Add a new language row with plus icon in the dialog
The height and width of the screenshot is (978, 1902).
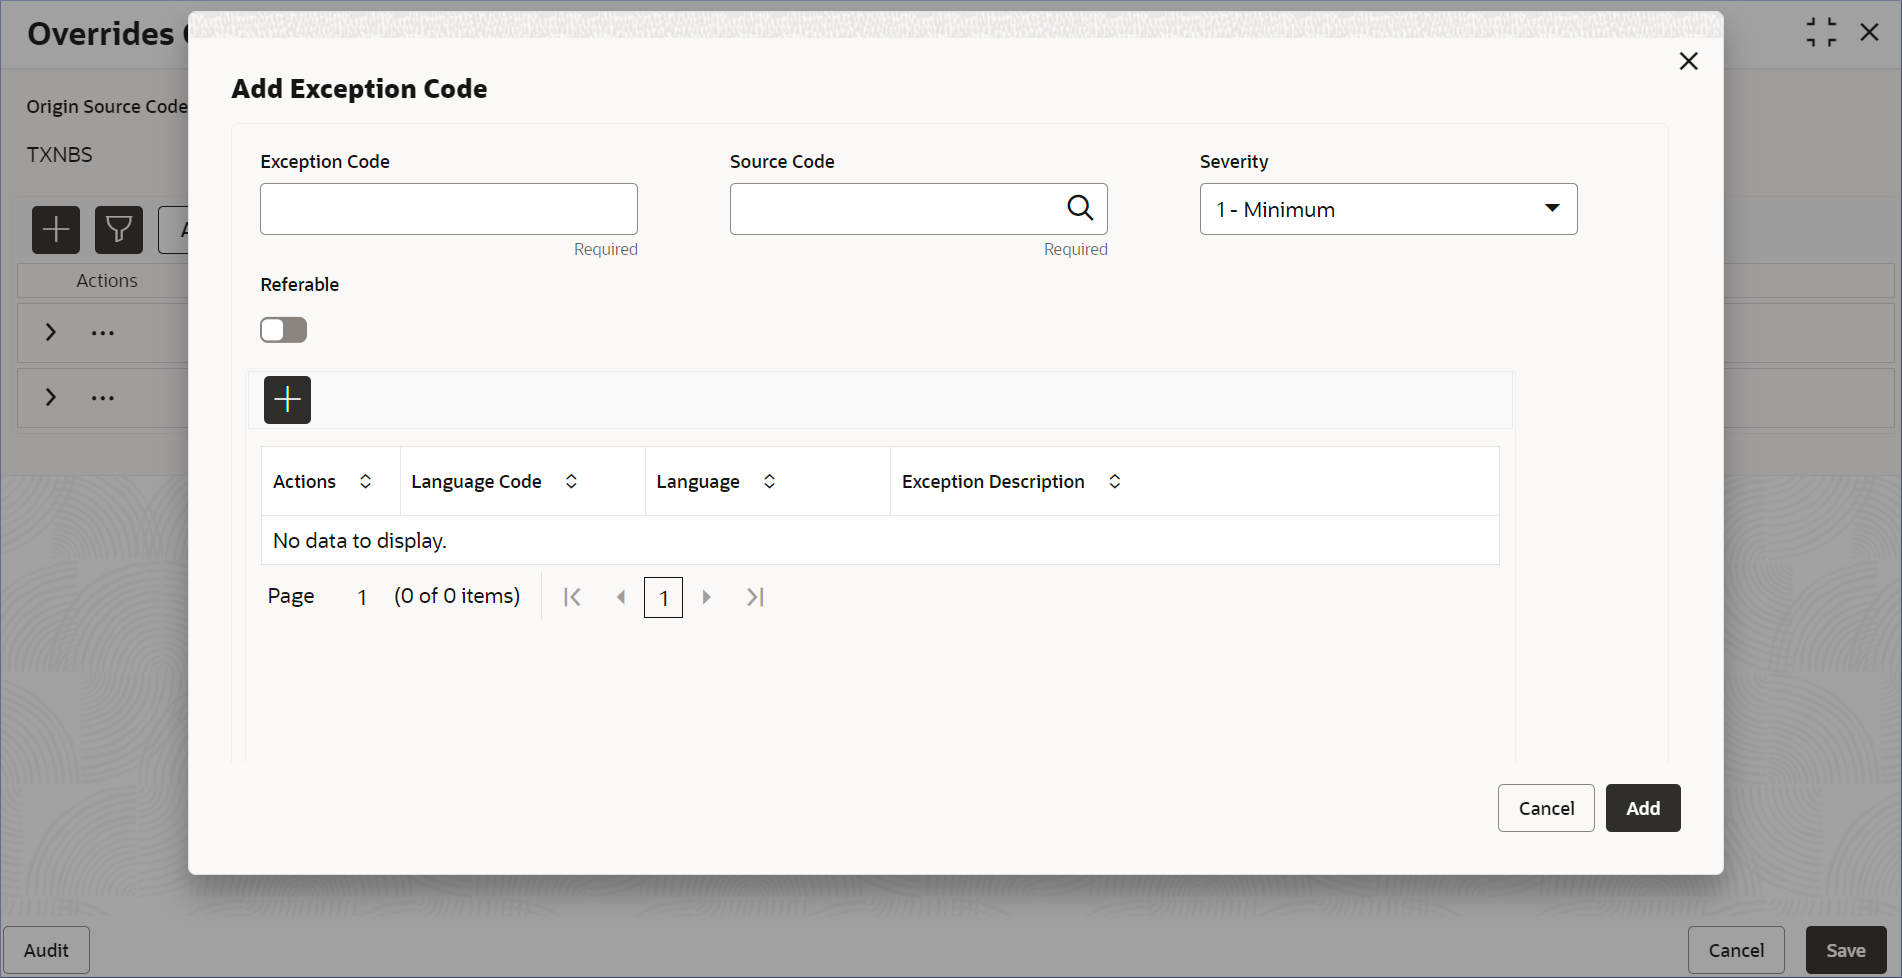click(x=287, y=400)
